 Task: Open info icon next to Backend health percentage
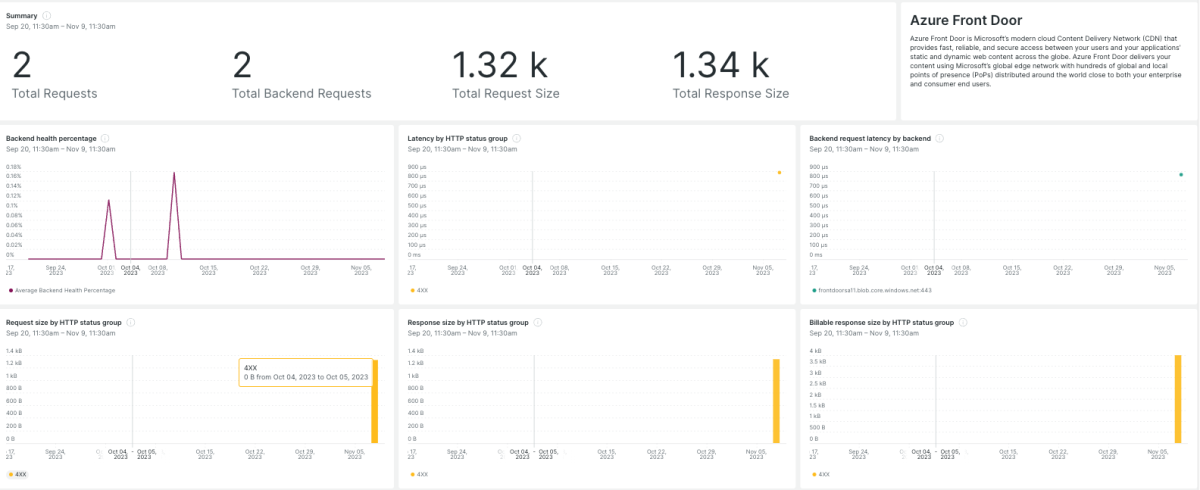tap(105, 138)
